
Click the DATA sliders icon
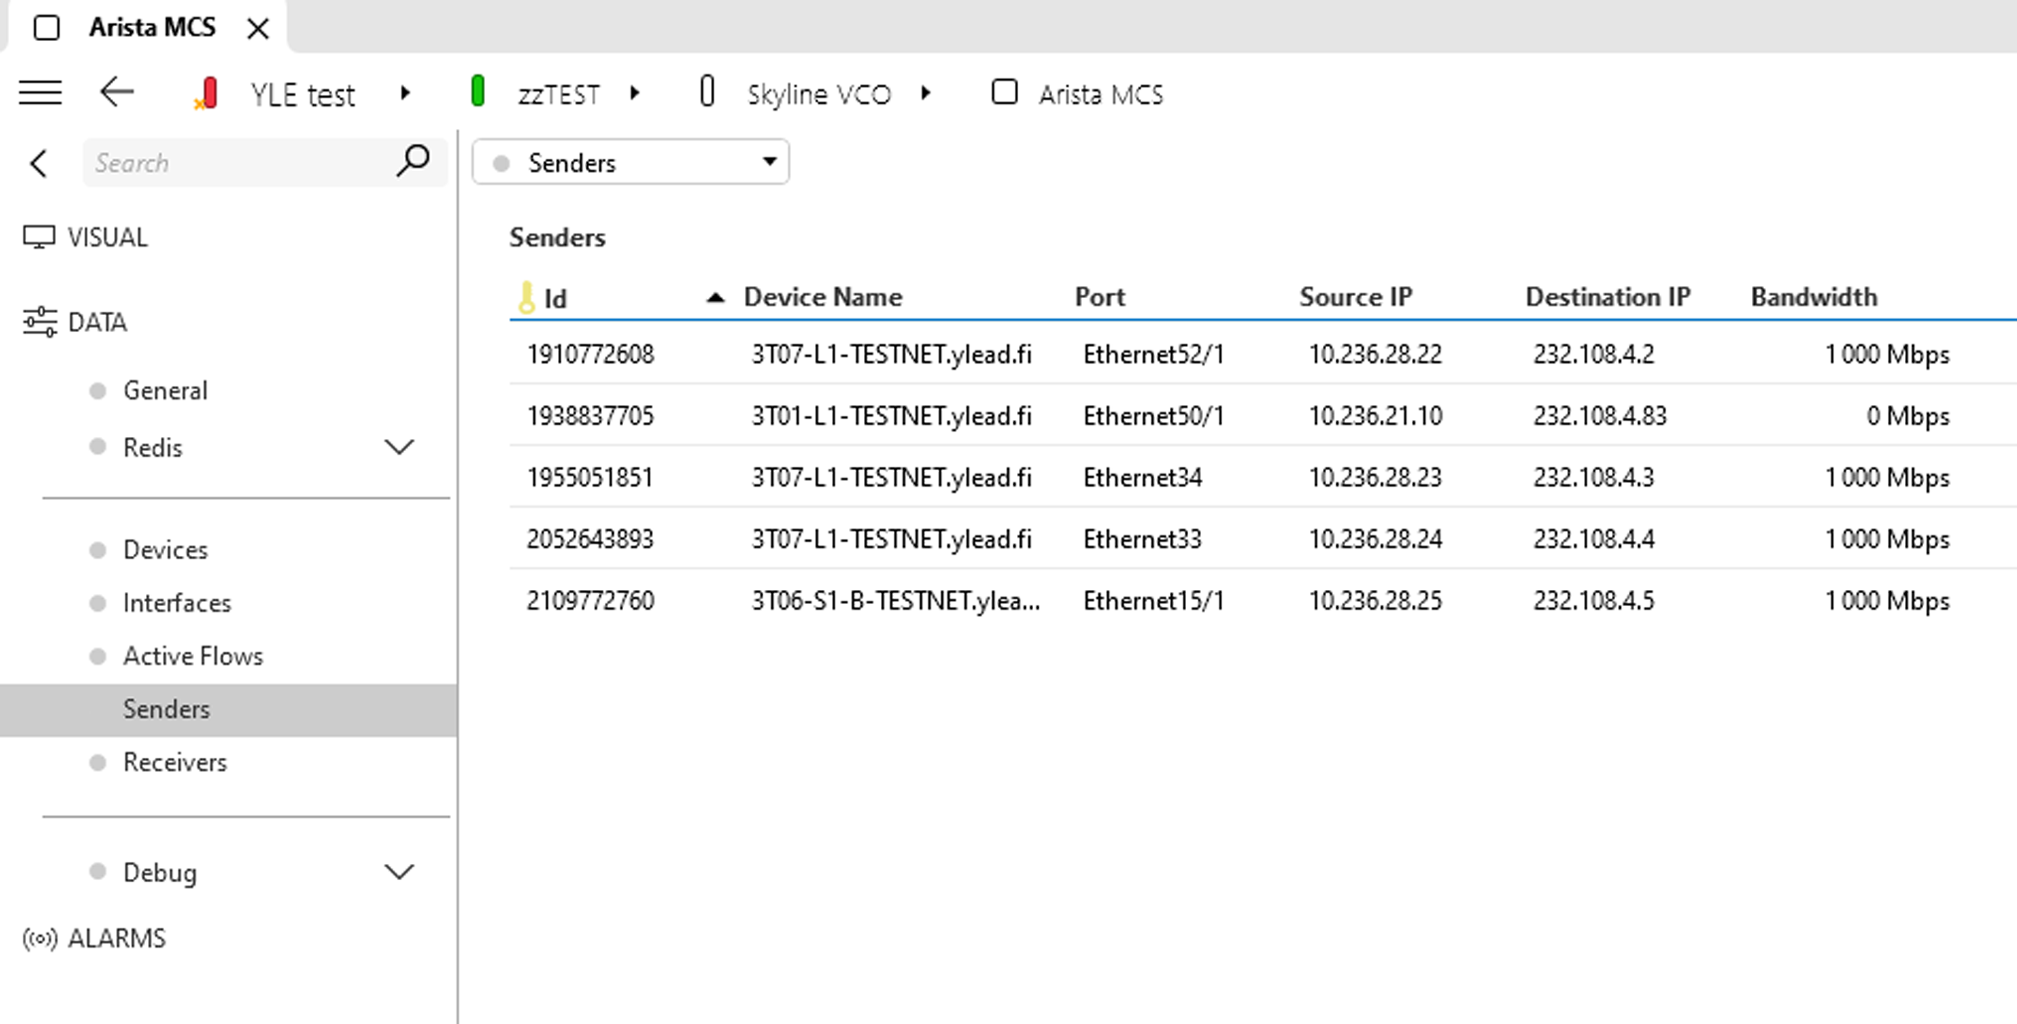(40, 322)
